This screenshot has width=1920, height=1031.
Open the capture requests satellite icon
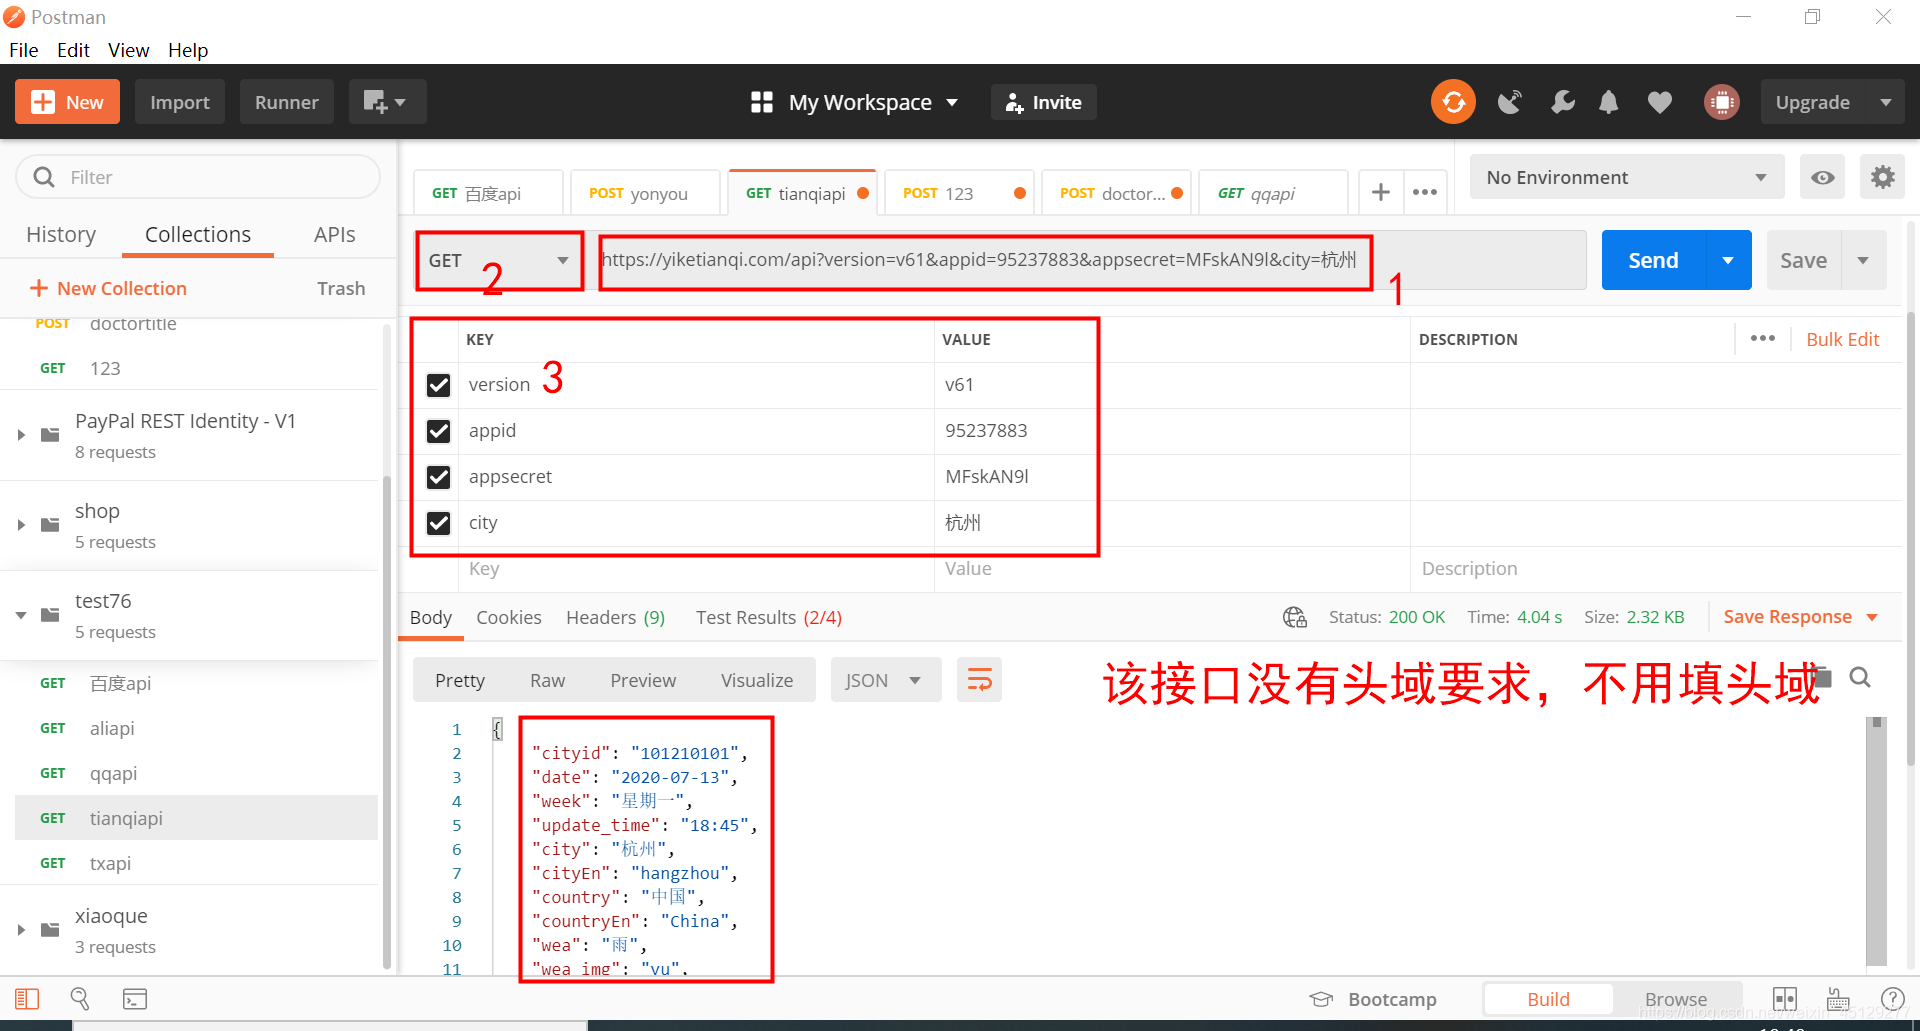1509,102
